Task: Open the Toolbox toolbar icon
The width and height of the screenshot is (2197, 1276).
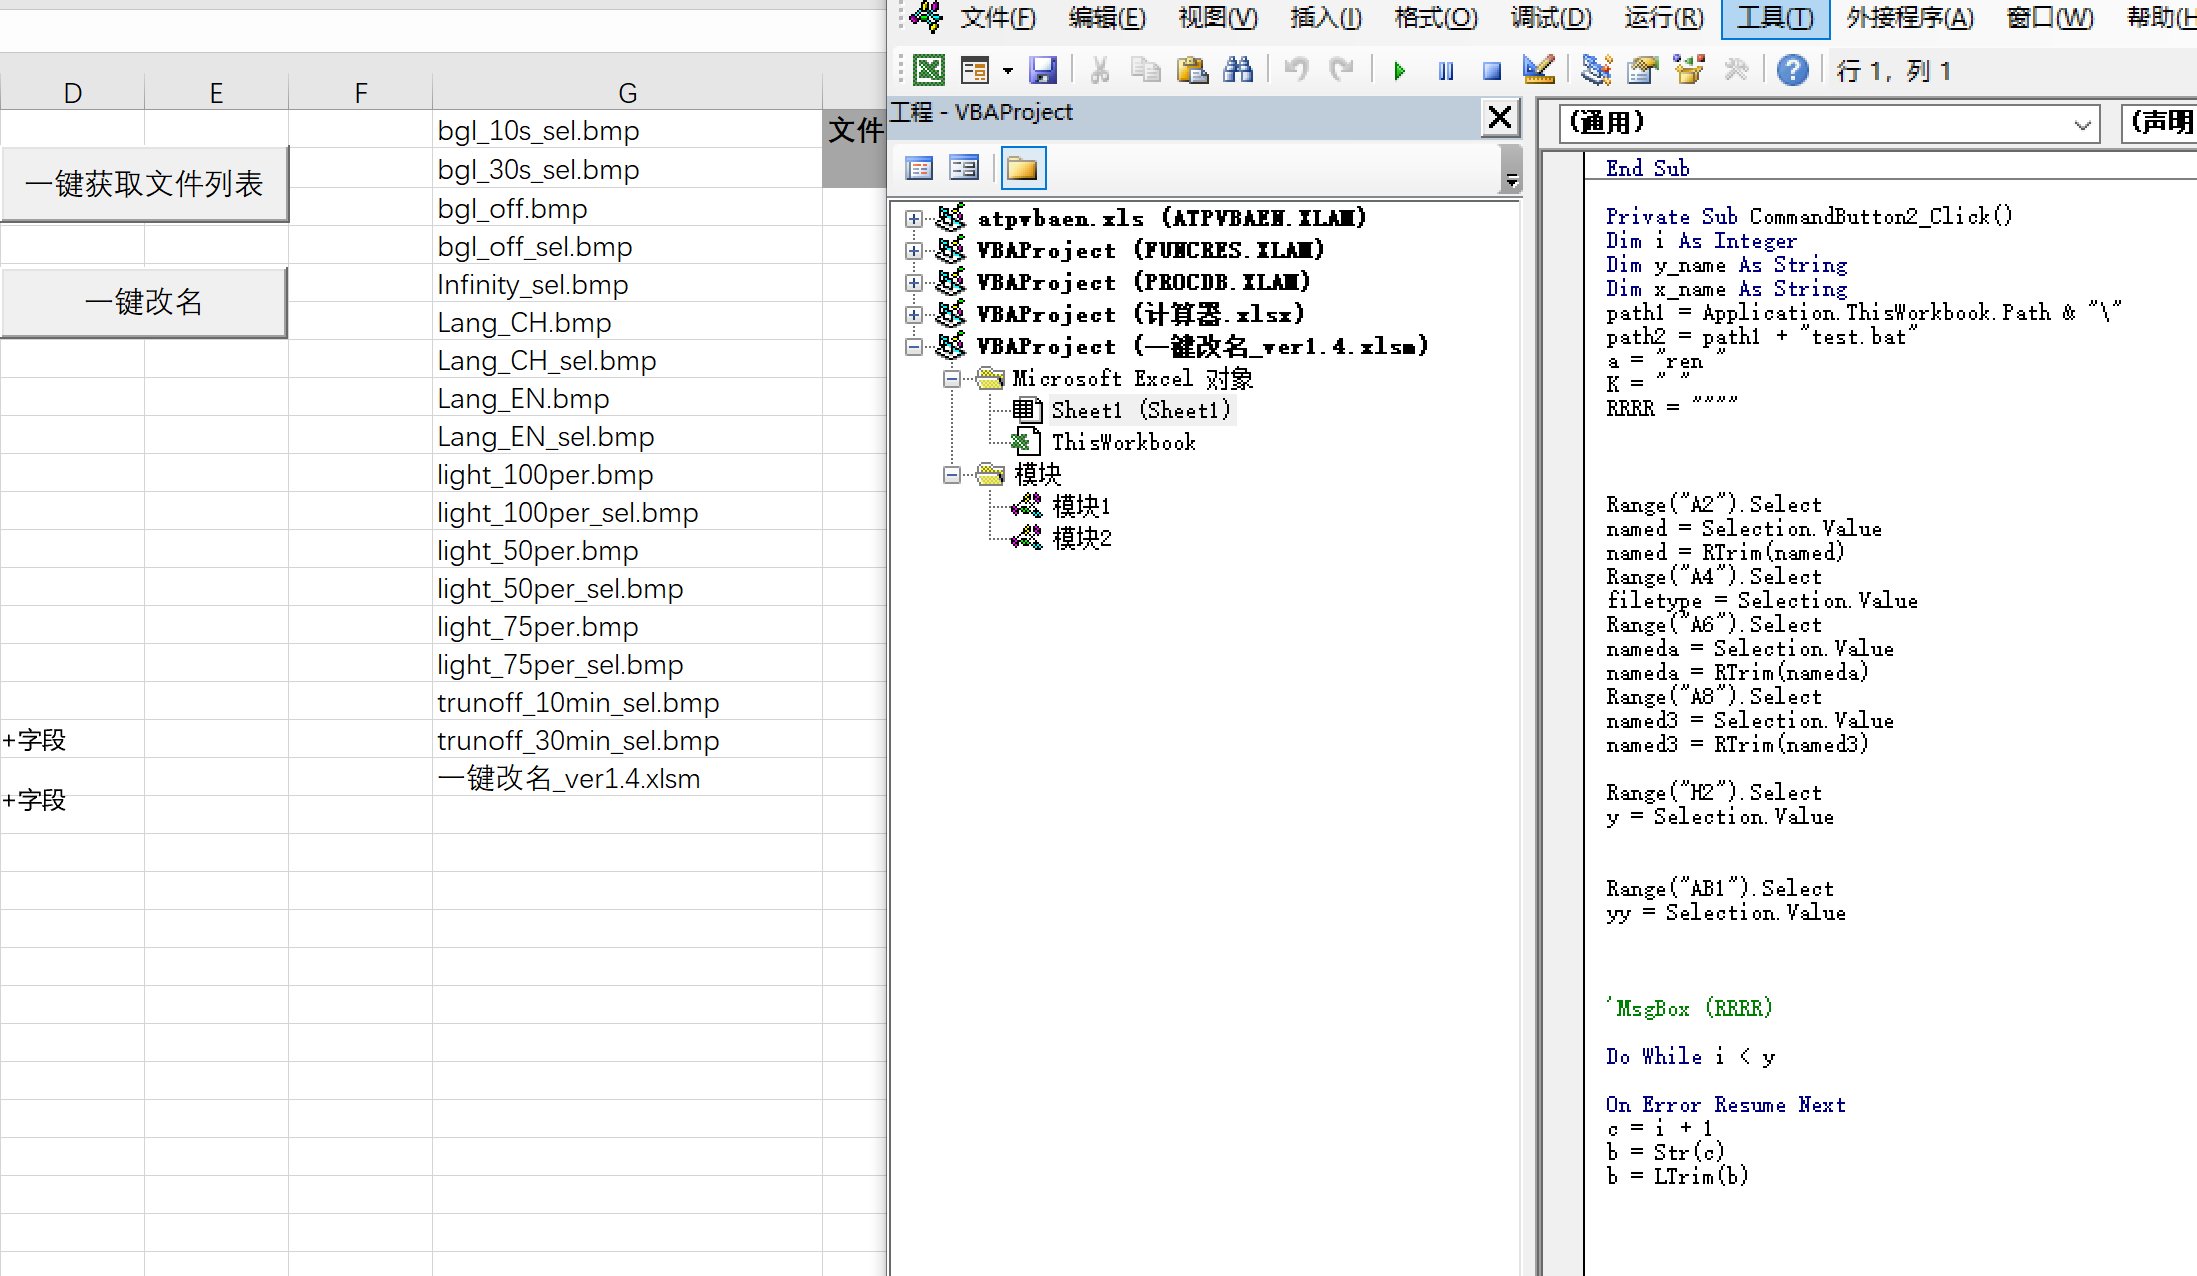Action: click(x=1736, y=70)
